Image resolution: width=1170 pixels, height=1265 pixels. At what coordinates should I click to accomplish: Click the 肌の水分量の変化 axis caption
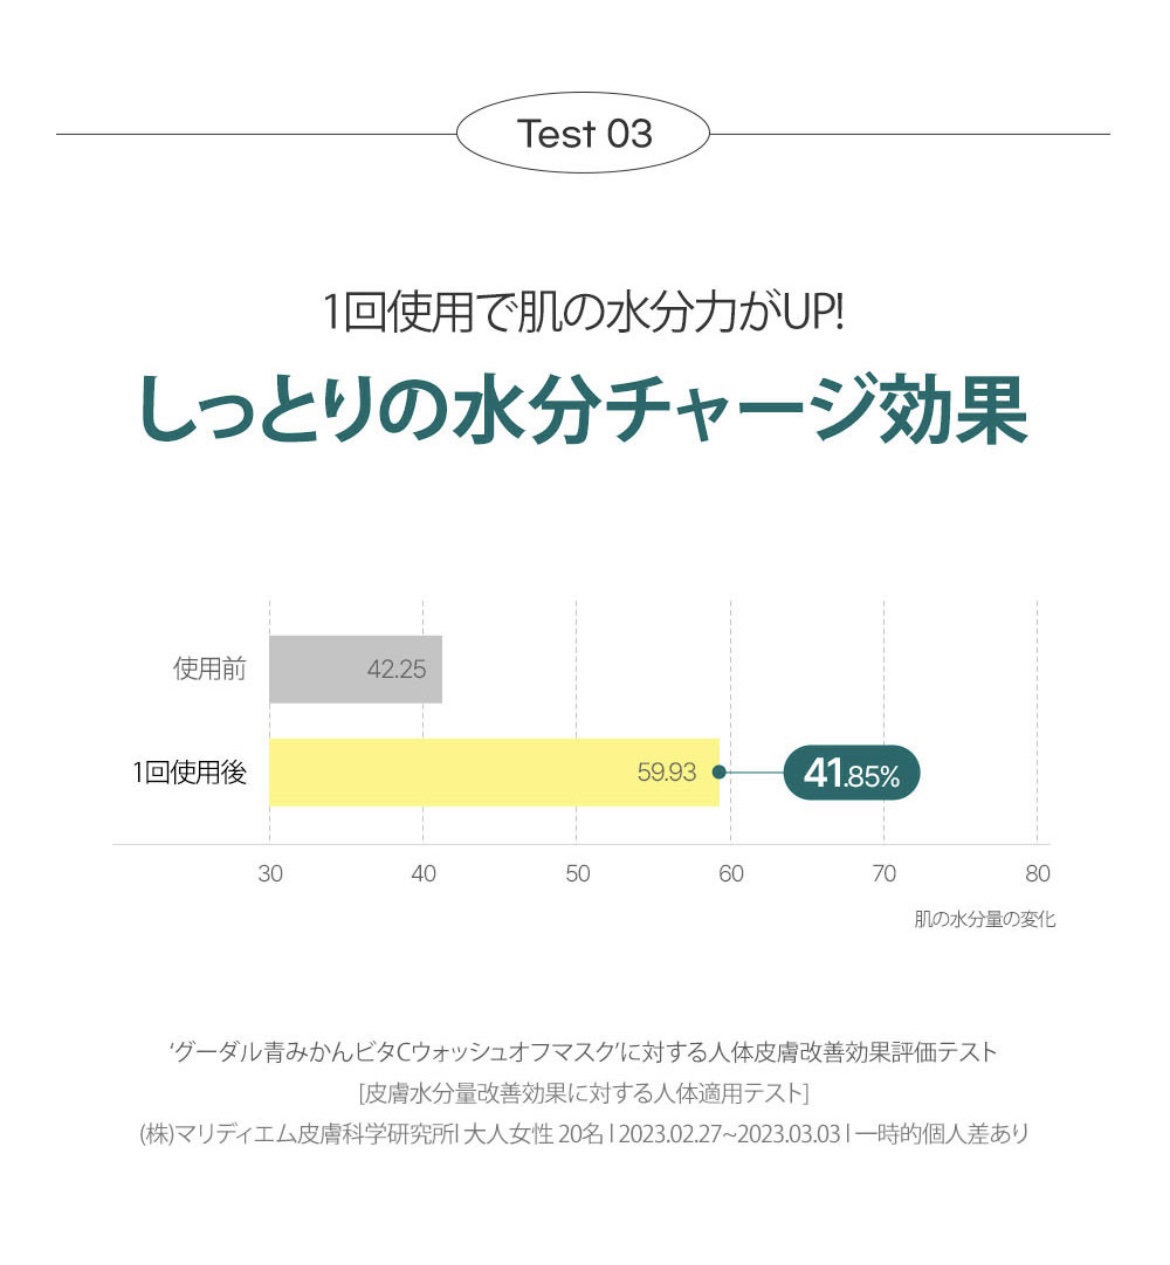[984, 918]
